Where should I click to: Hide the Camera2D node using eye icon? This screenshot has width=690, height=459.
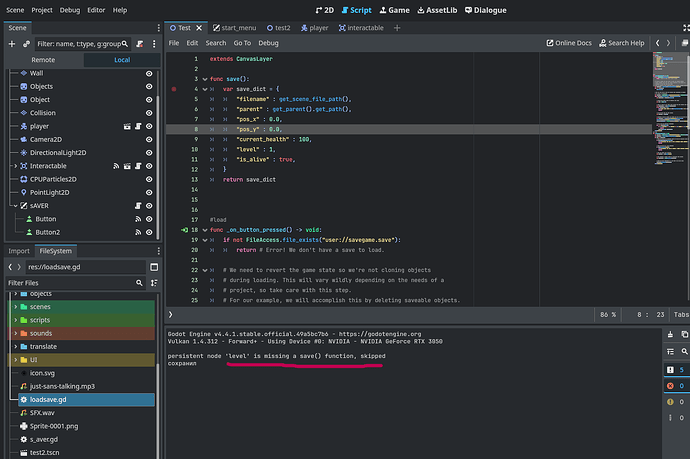point(148,140)
